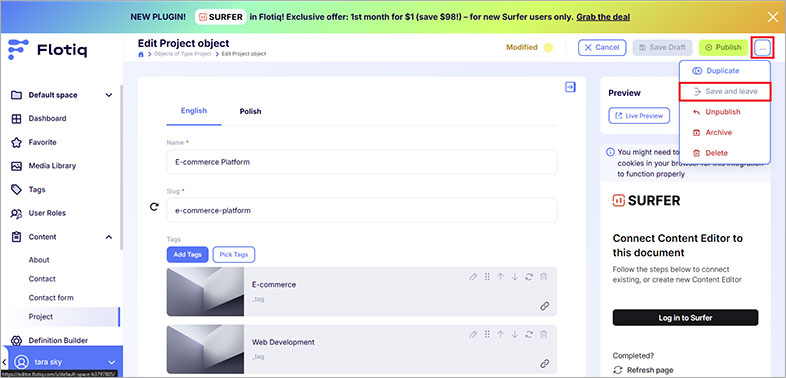Click the Media Library image icon
Image resolution: width=786 pixels, height=378 pixels.
click(x=17, y=166)
